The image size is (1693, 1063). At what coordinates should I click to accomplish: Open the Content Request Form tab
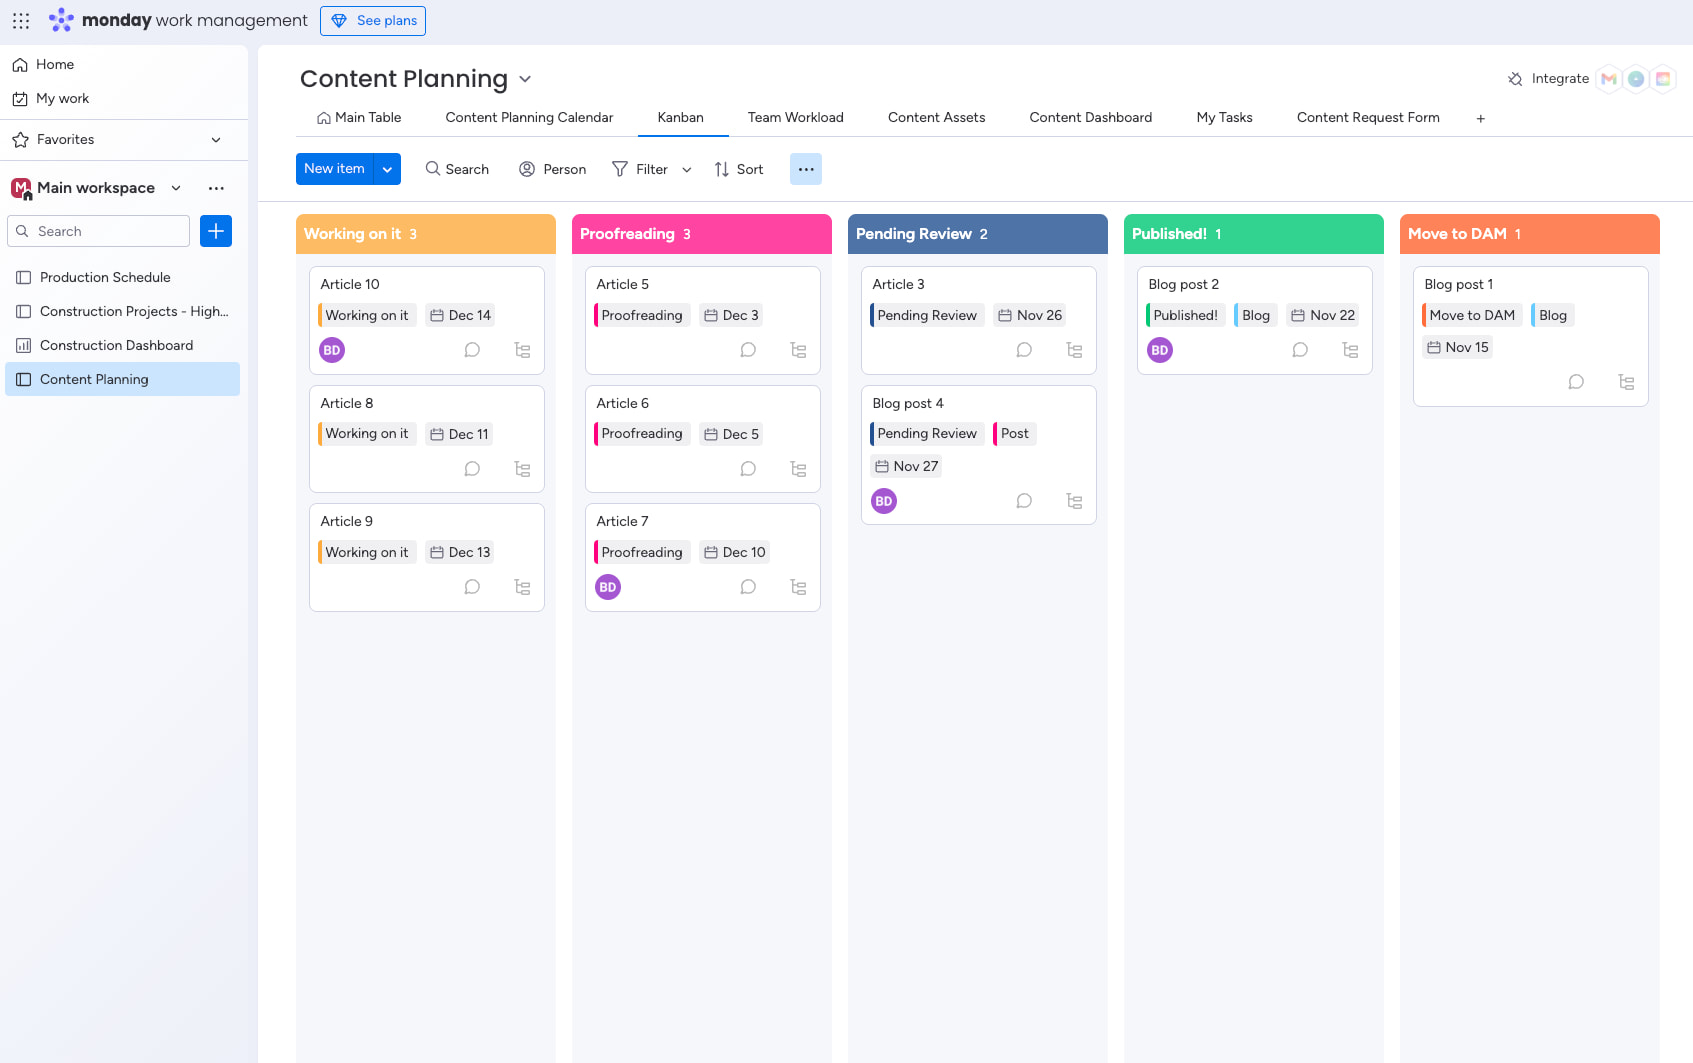[1368, 117]
